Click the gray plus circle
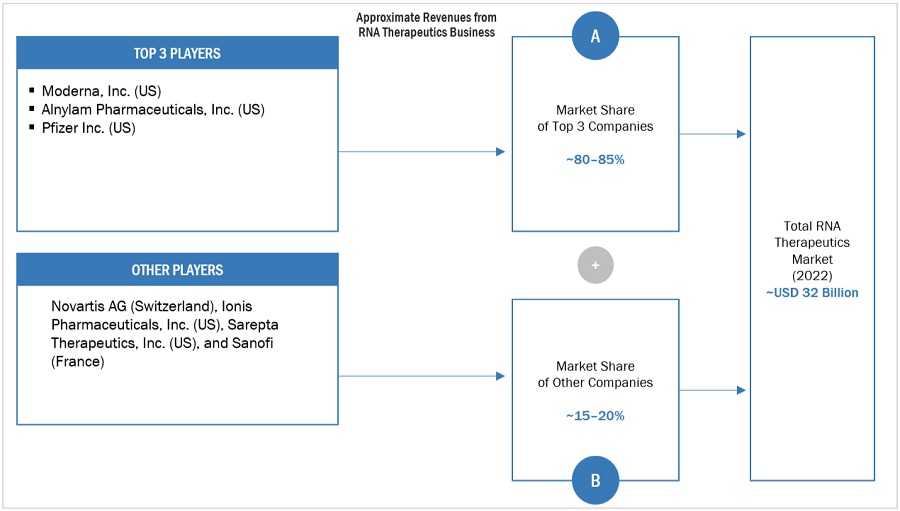Screen dimensions: 900x511 pos(595,265)
